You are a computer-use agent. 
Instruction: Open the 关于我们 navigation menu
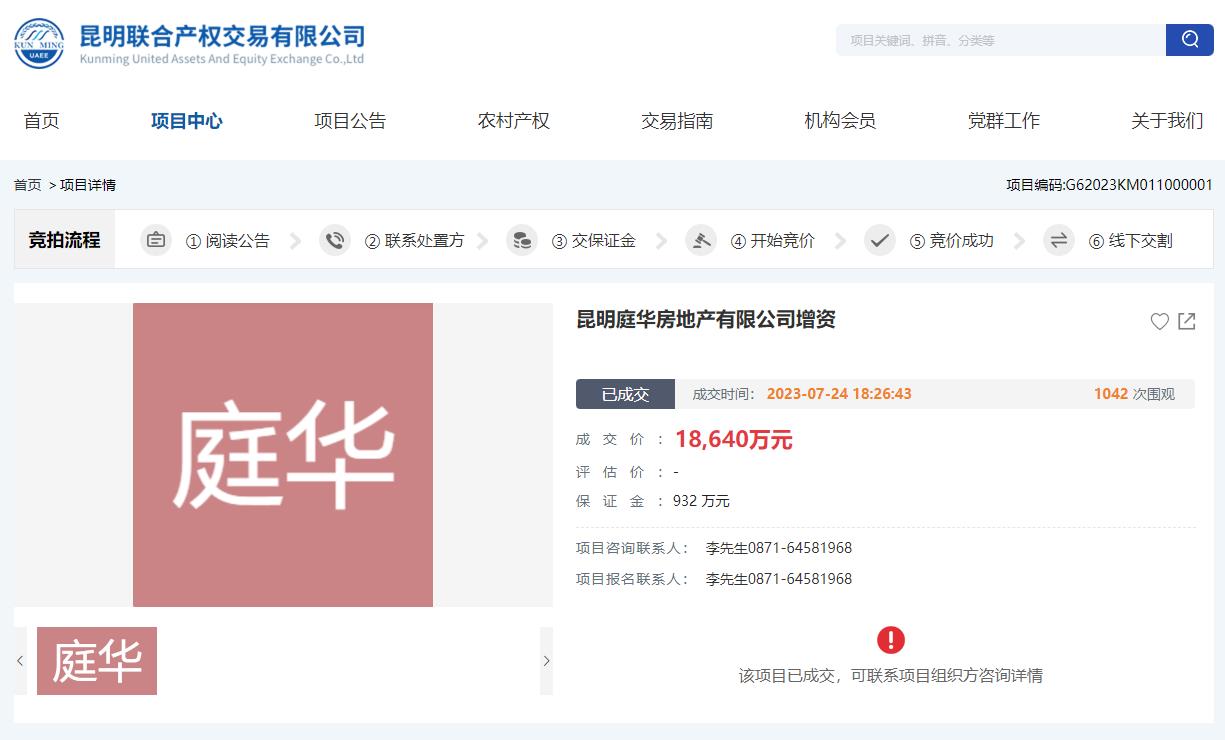[x=1167, y=121]
